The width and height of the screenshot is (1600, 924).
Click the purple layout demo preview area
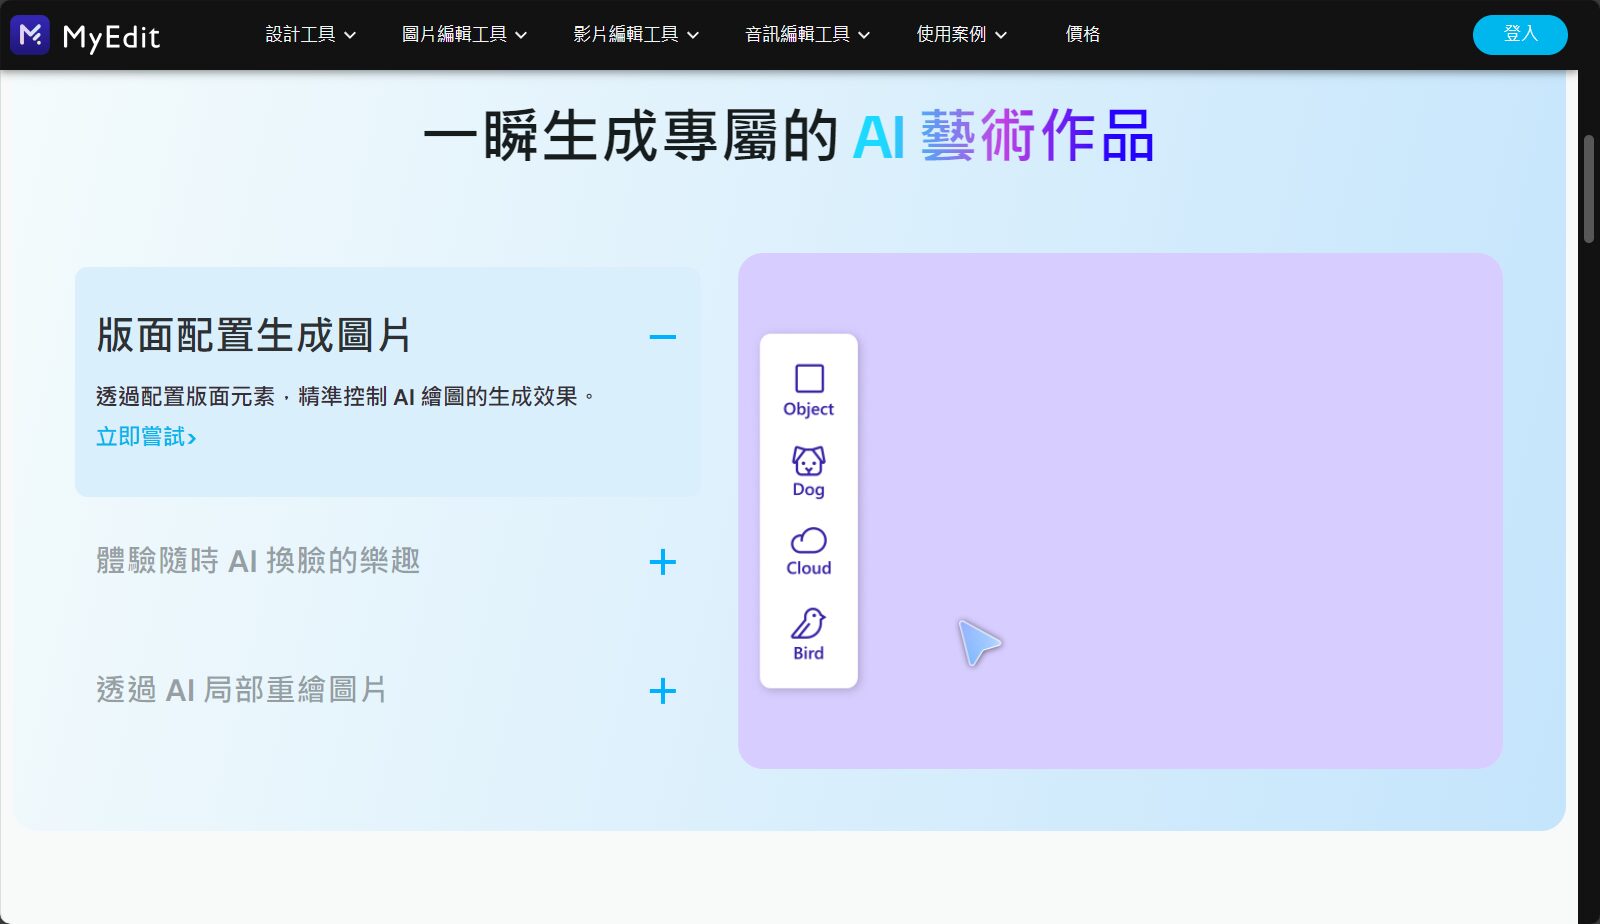pos(1120,511)
